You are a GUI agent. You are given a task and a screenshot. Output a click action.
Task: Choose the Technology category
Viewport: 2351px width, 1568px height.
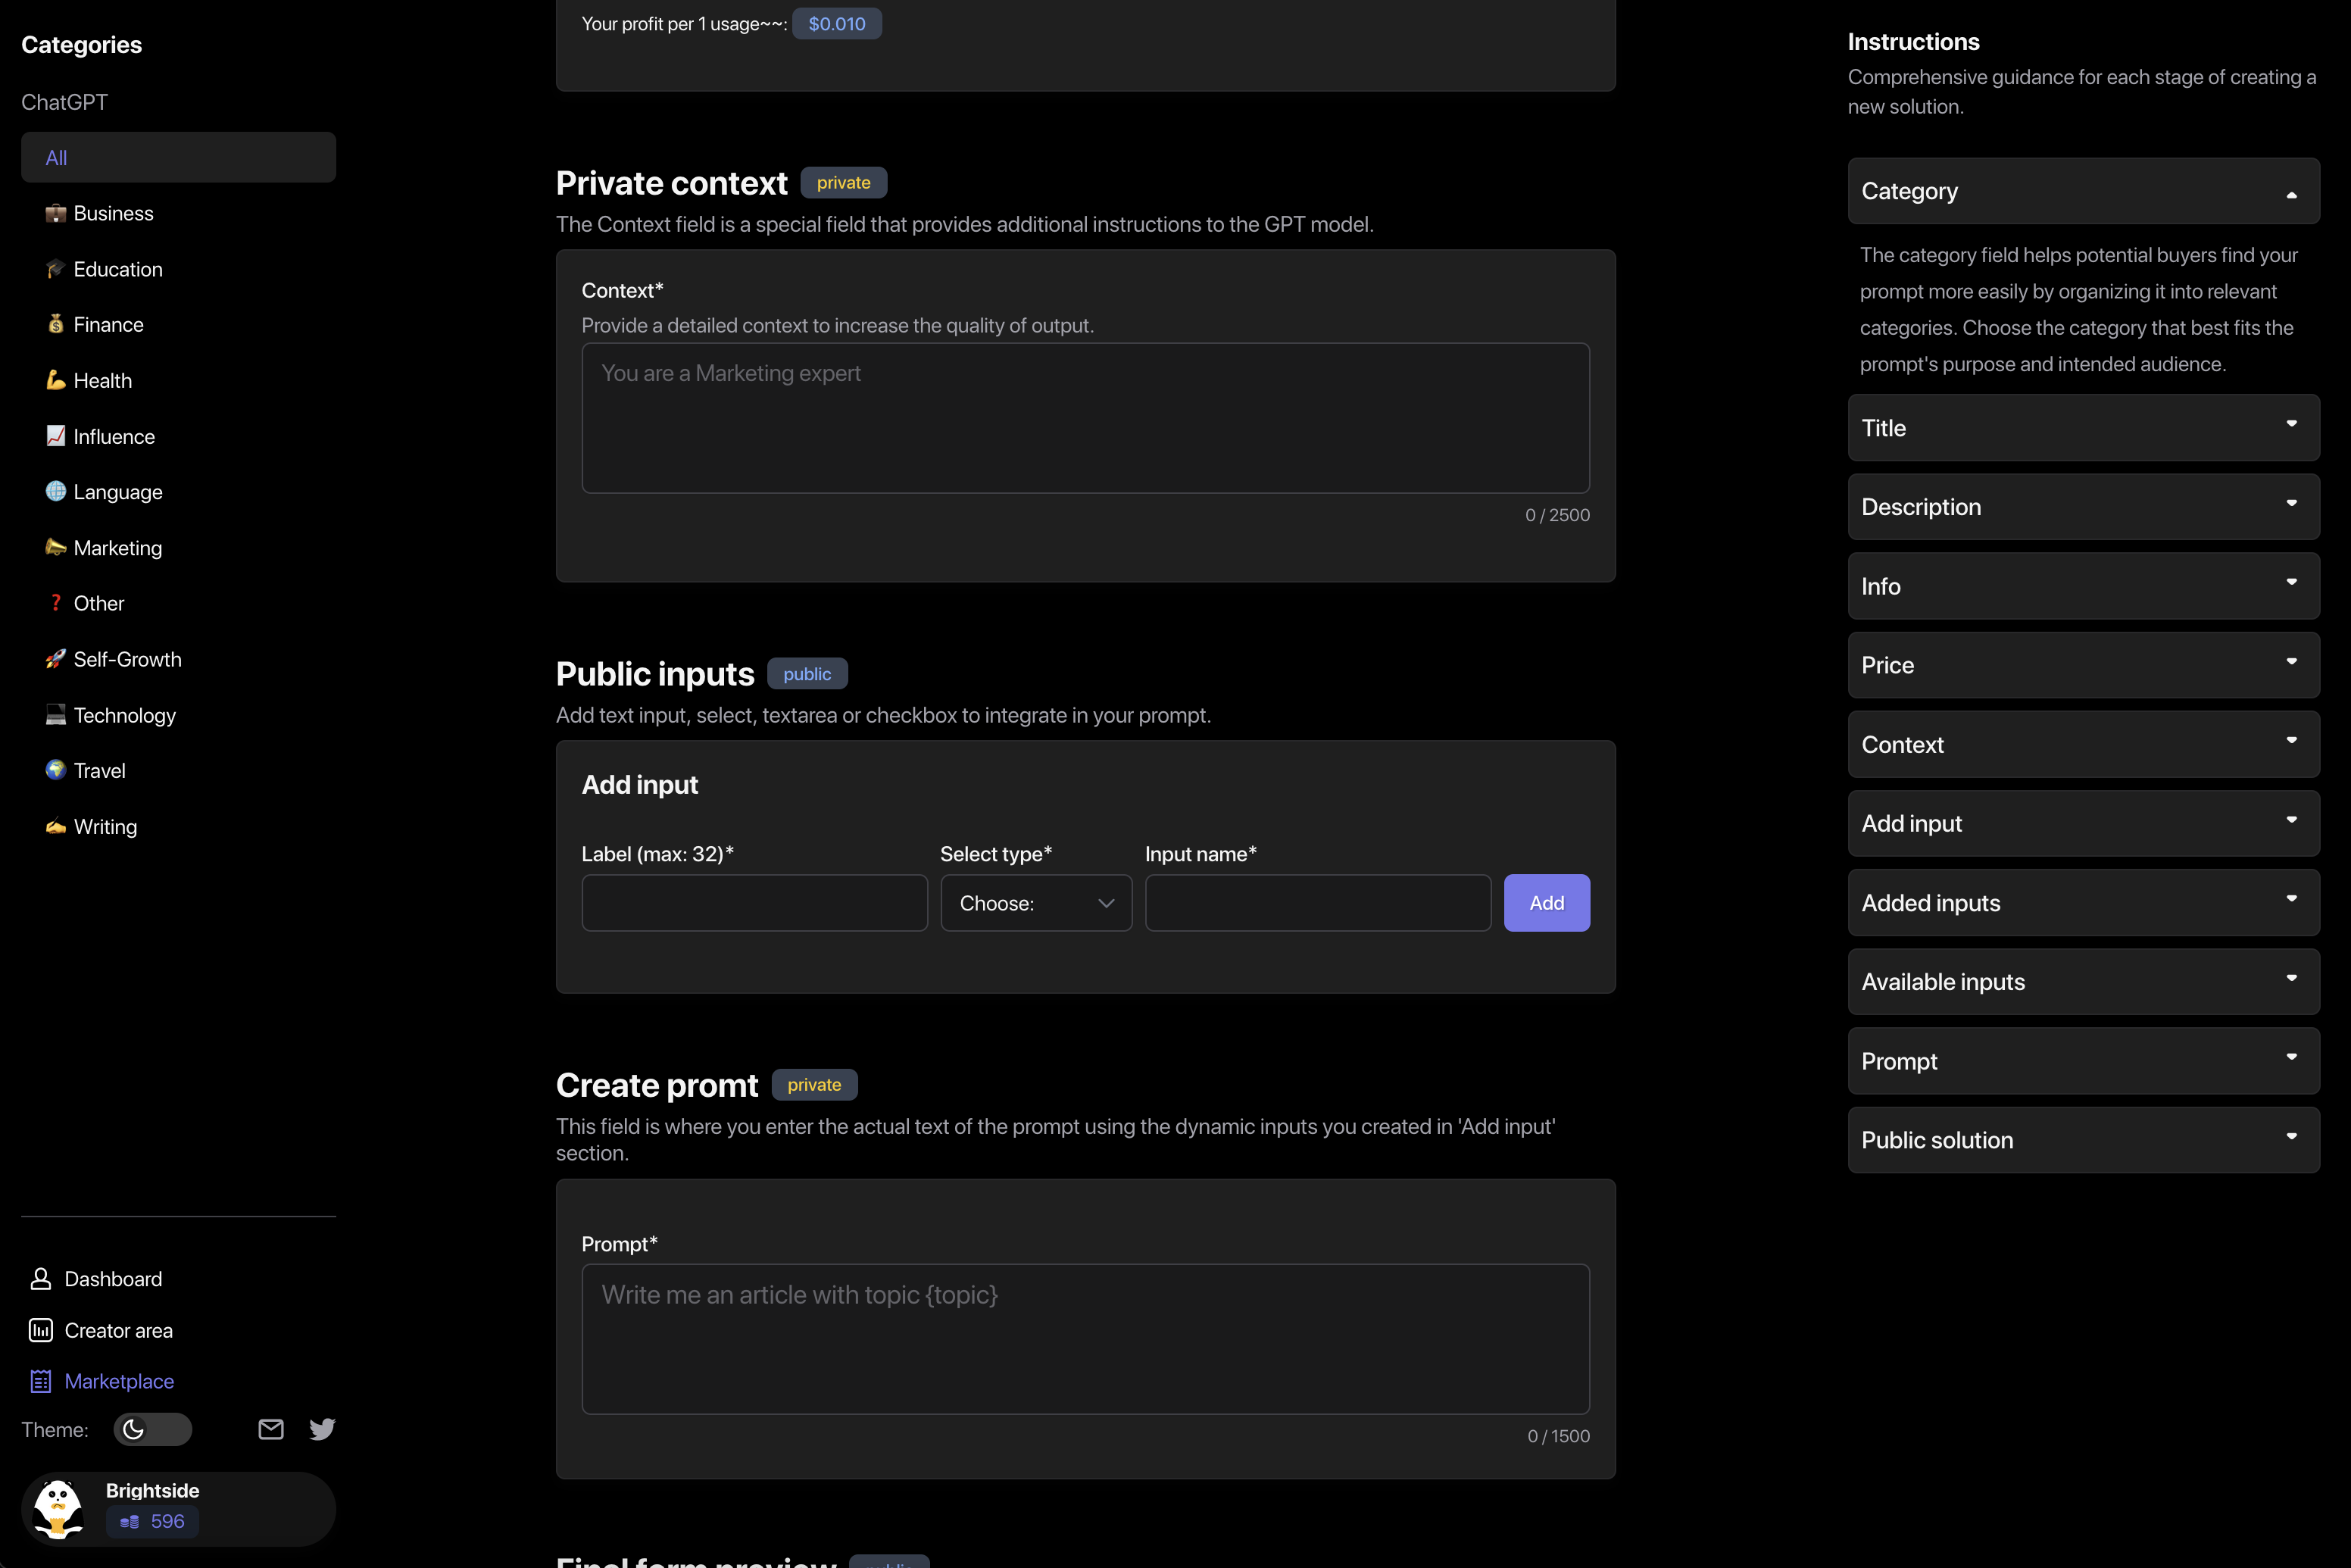[x=124, y=715]
